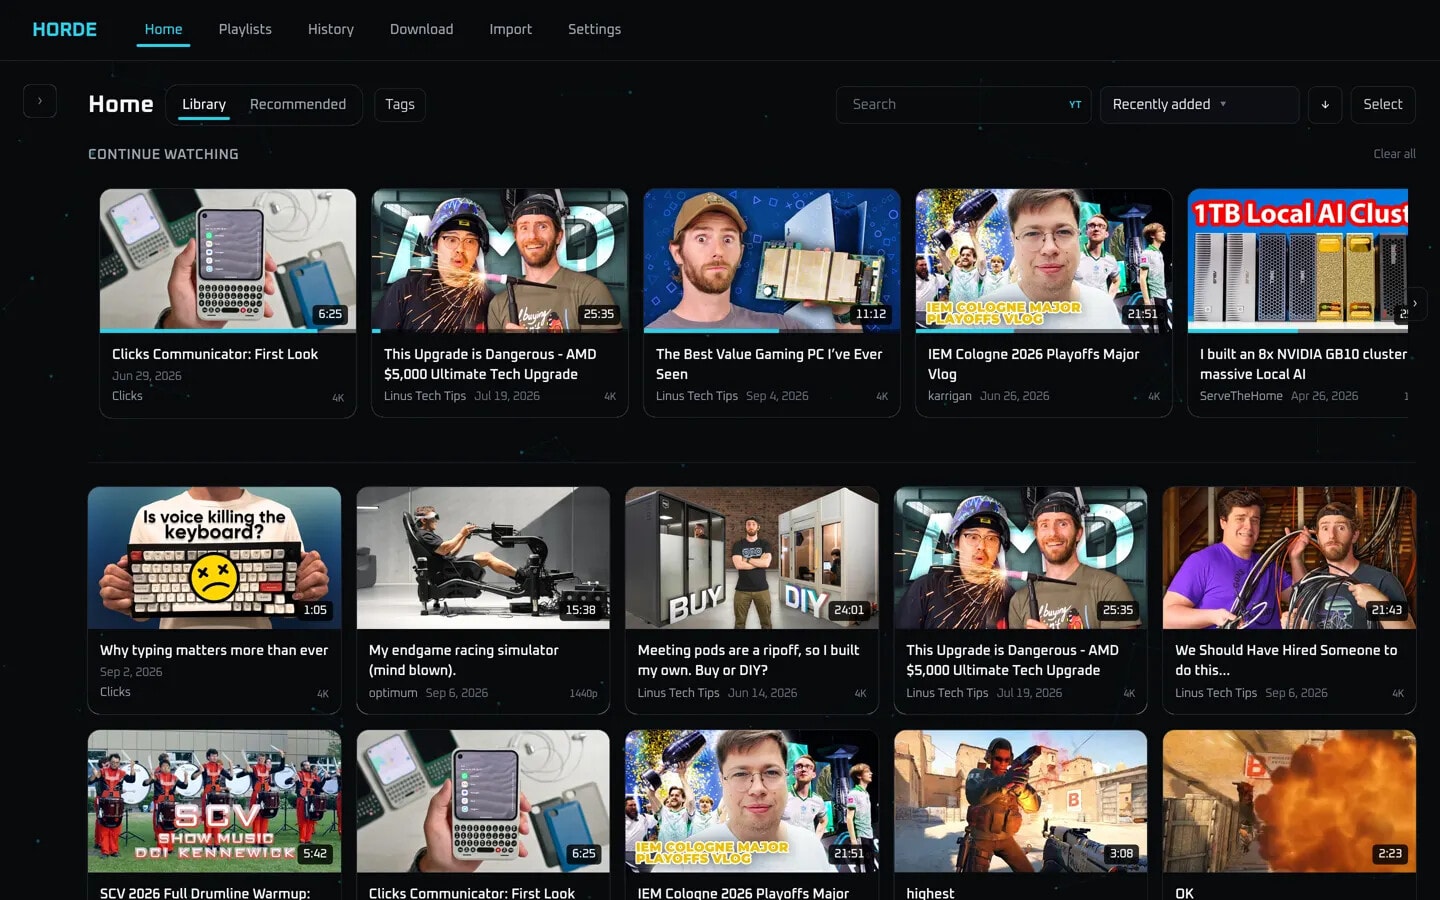Open the History page
This screenshot has width=1440, height=900.
331,29
